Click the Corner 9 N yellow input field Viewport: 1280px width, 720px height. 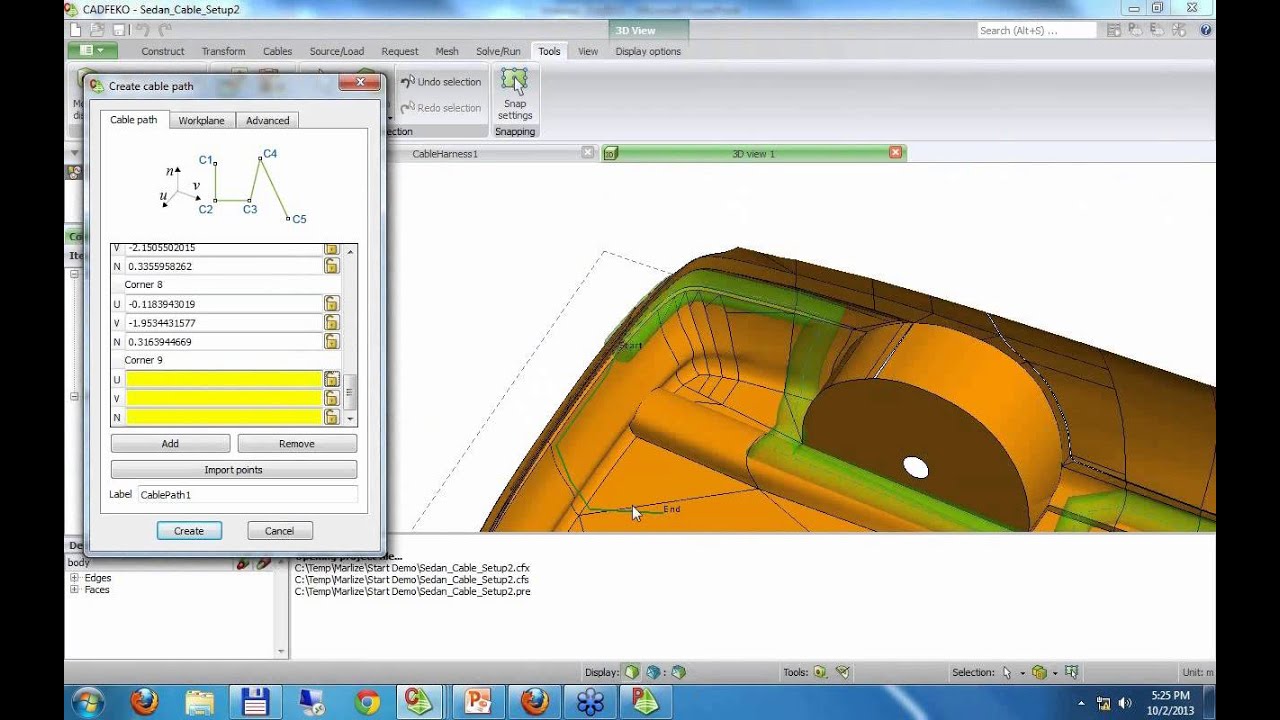click(x=223, y=417)
